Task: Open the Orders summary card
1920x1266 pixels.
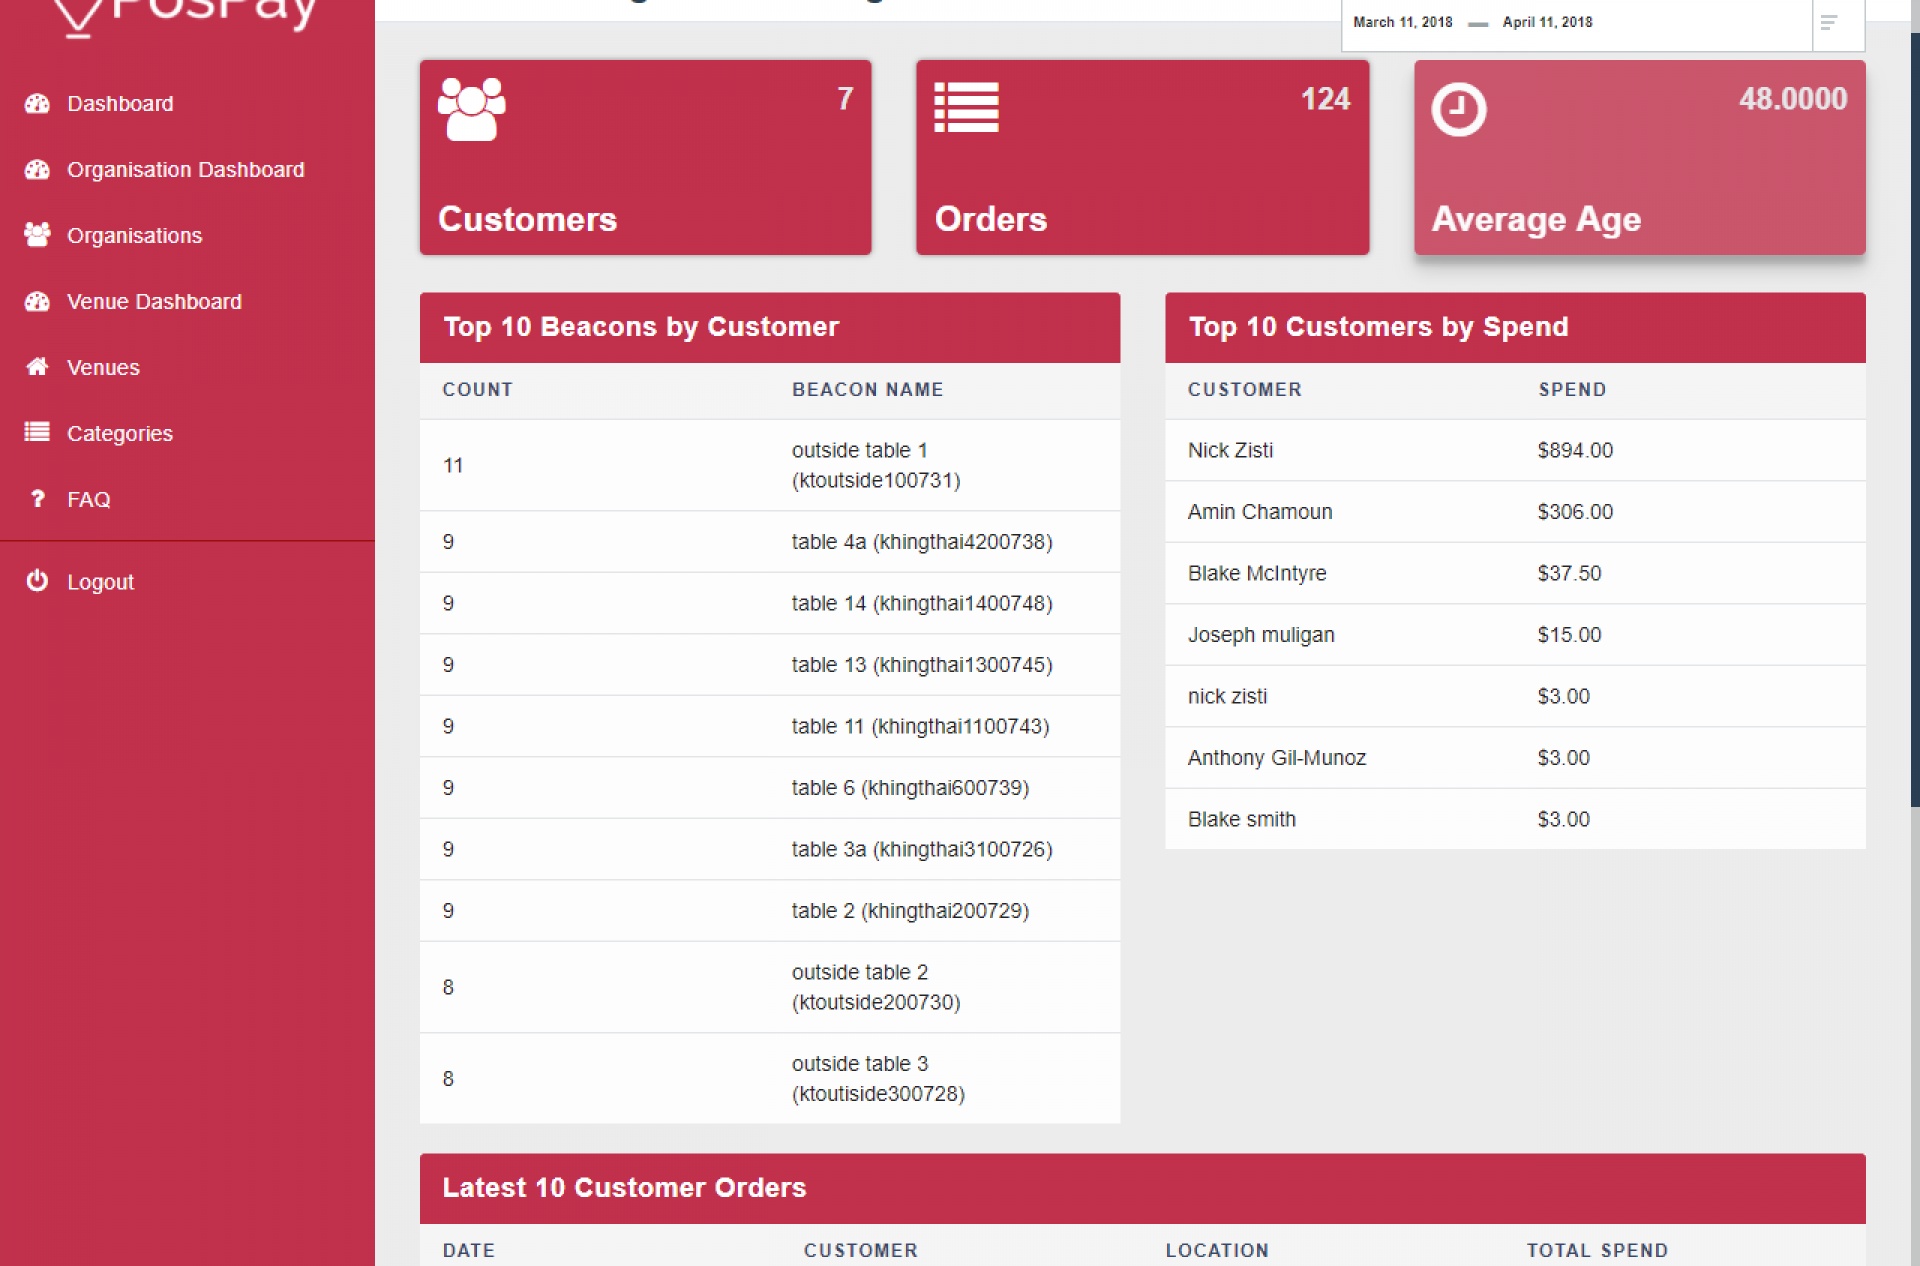Action: [x=1142, y=157]
